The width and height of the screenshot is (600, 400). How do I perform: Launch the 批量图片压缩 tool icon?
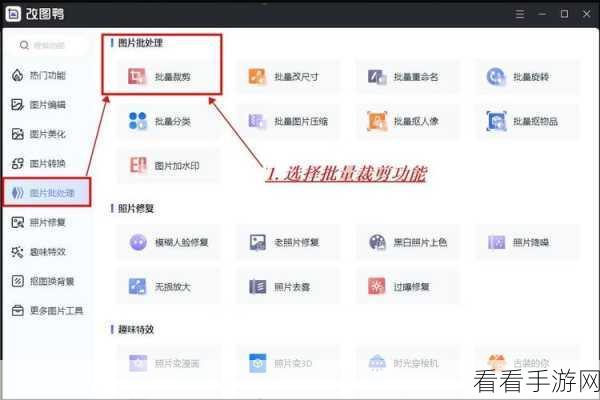click(257, 121)
